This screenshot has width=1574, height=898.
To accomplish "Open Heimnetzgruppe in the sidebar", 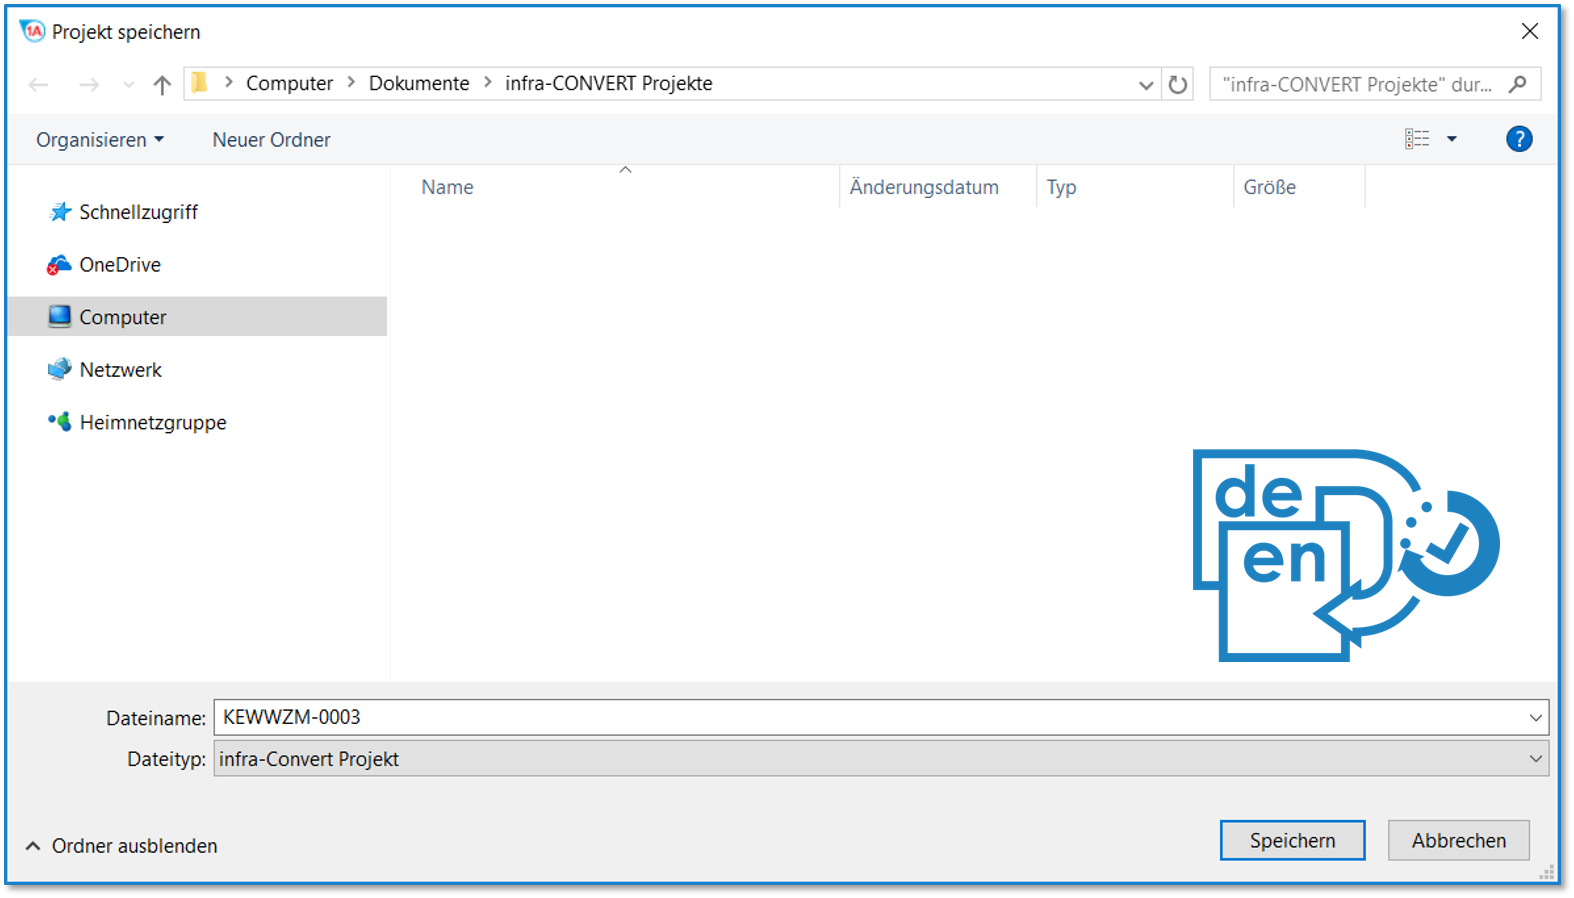I will (152, 423).
